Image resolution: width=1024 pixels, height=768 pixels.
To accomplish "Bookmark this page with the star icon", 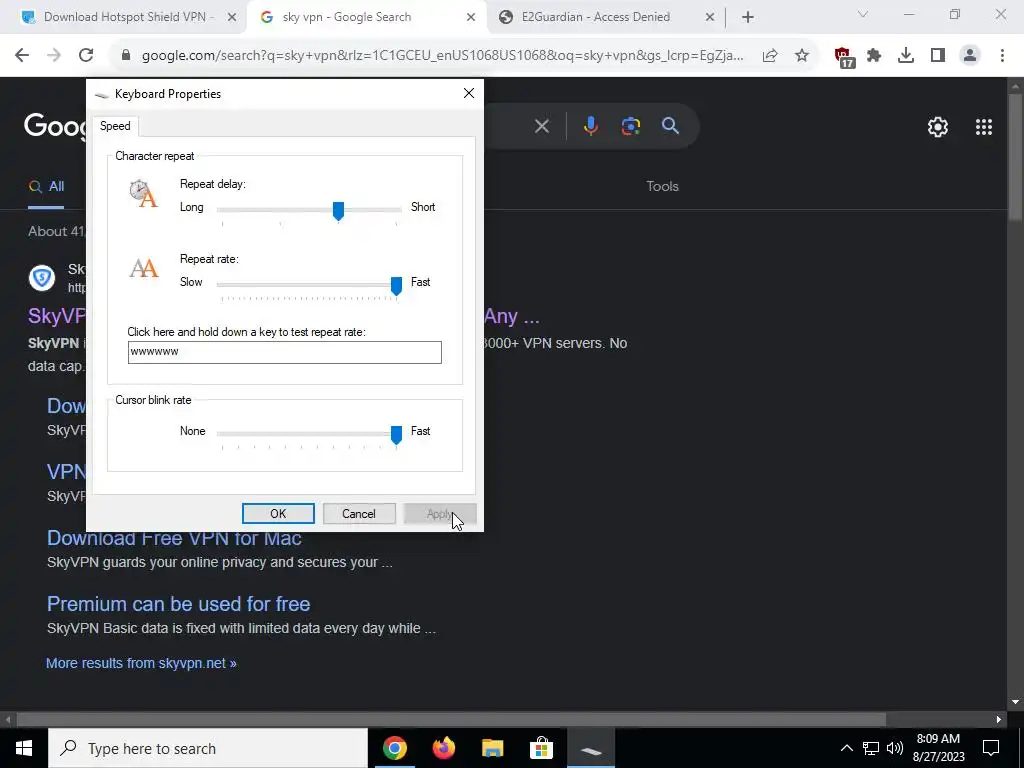I will pyautogui.click(x=802, y=56).
